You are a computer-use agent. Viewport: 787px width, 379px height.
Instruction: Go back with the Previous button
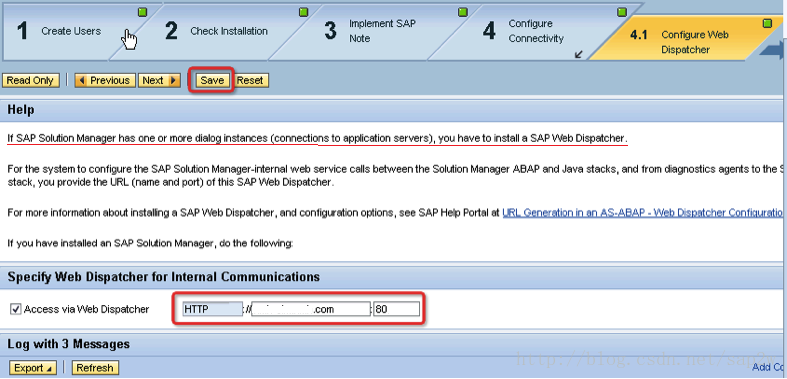pos(105,80)
